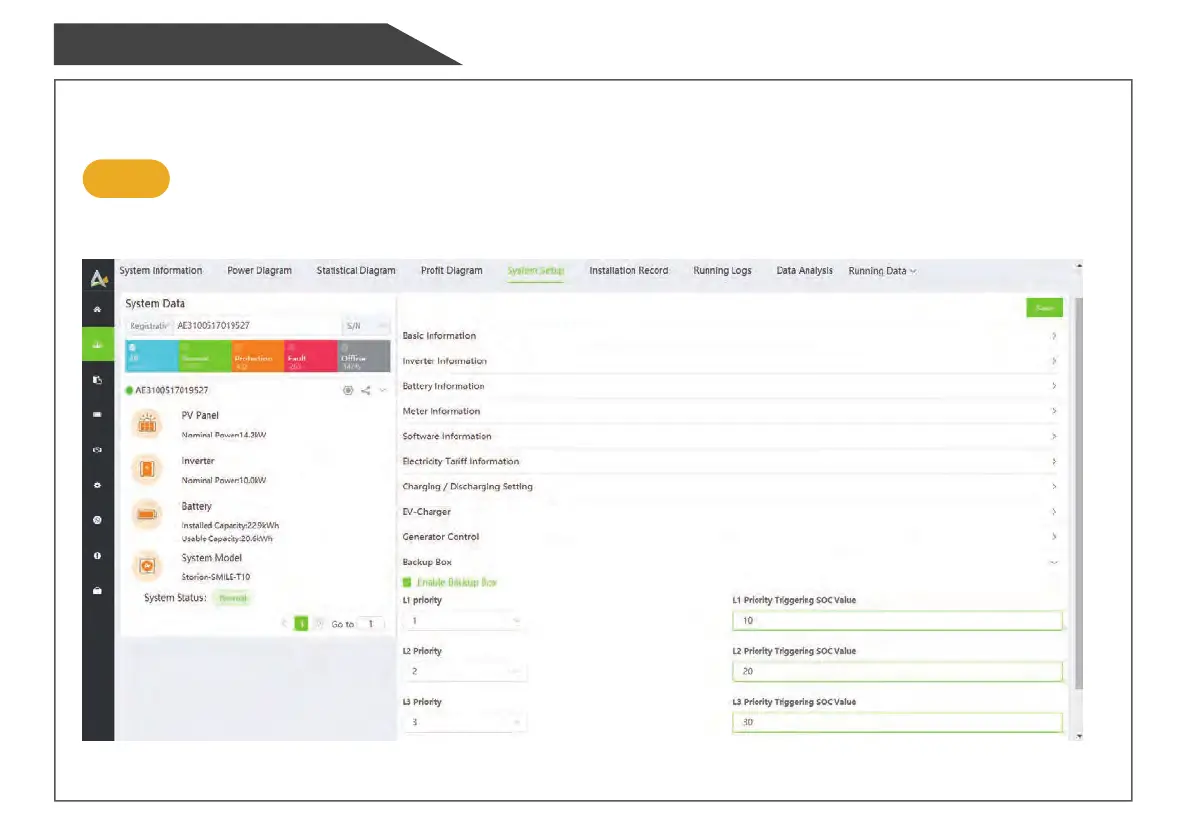This screenshot has width=1191, height=839.
Task: Expand Basic Information section
Action: click(730, 336)
